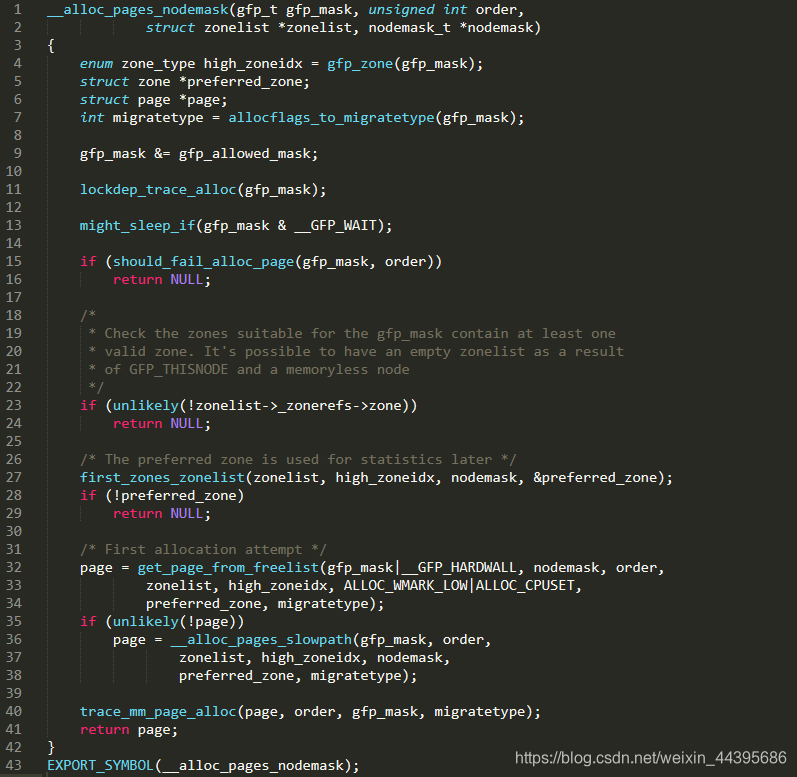Click line number 15 in gutter
The image size is (797, 777).
point(14,261)
